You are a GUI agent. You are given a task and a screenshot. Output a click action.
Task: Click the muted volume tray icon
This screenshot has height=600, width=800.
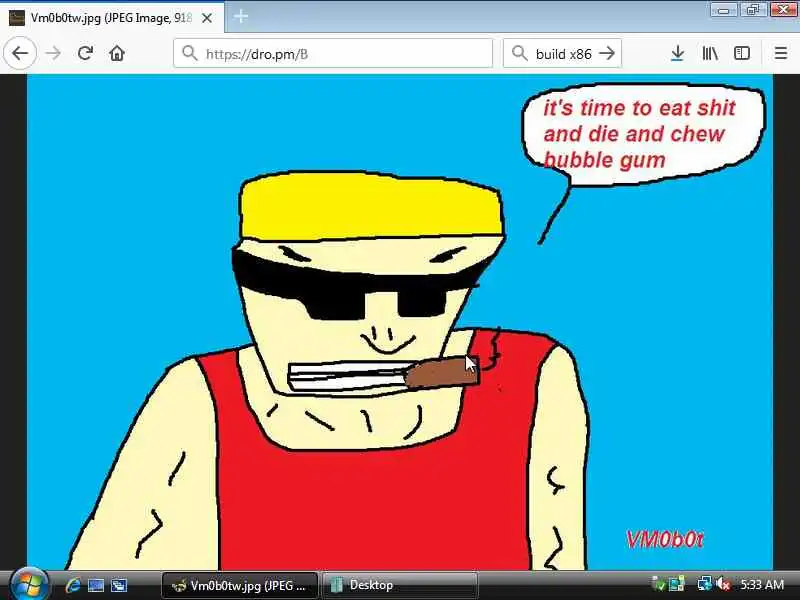point(723,584)
